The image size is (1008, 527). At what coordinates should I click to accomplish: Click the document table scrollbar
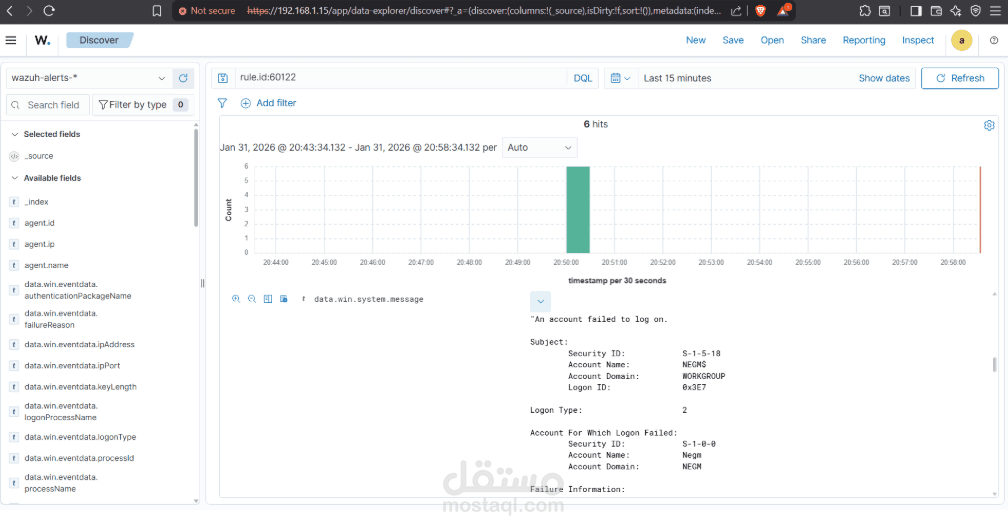pos(994,364)
